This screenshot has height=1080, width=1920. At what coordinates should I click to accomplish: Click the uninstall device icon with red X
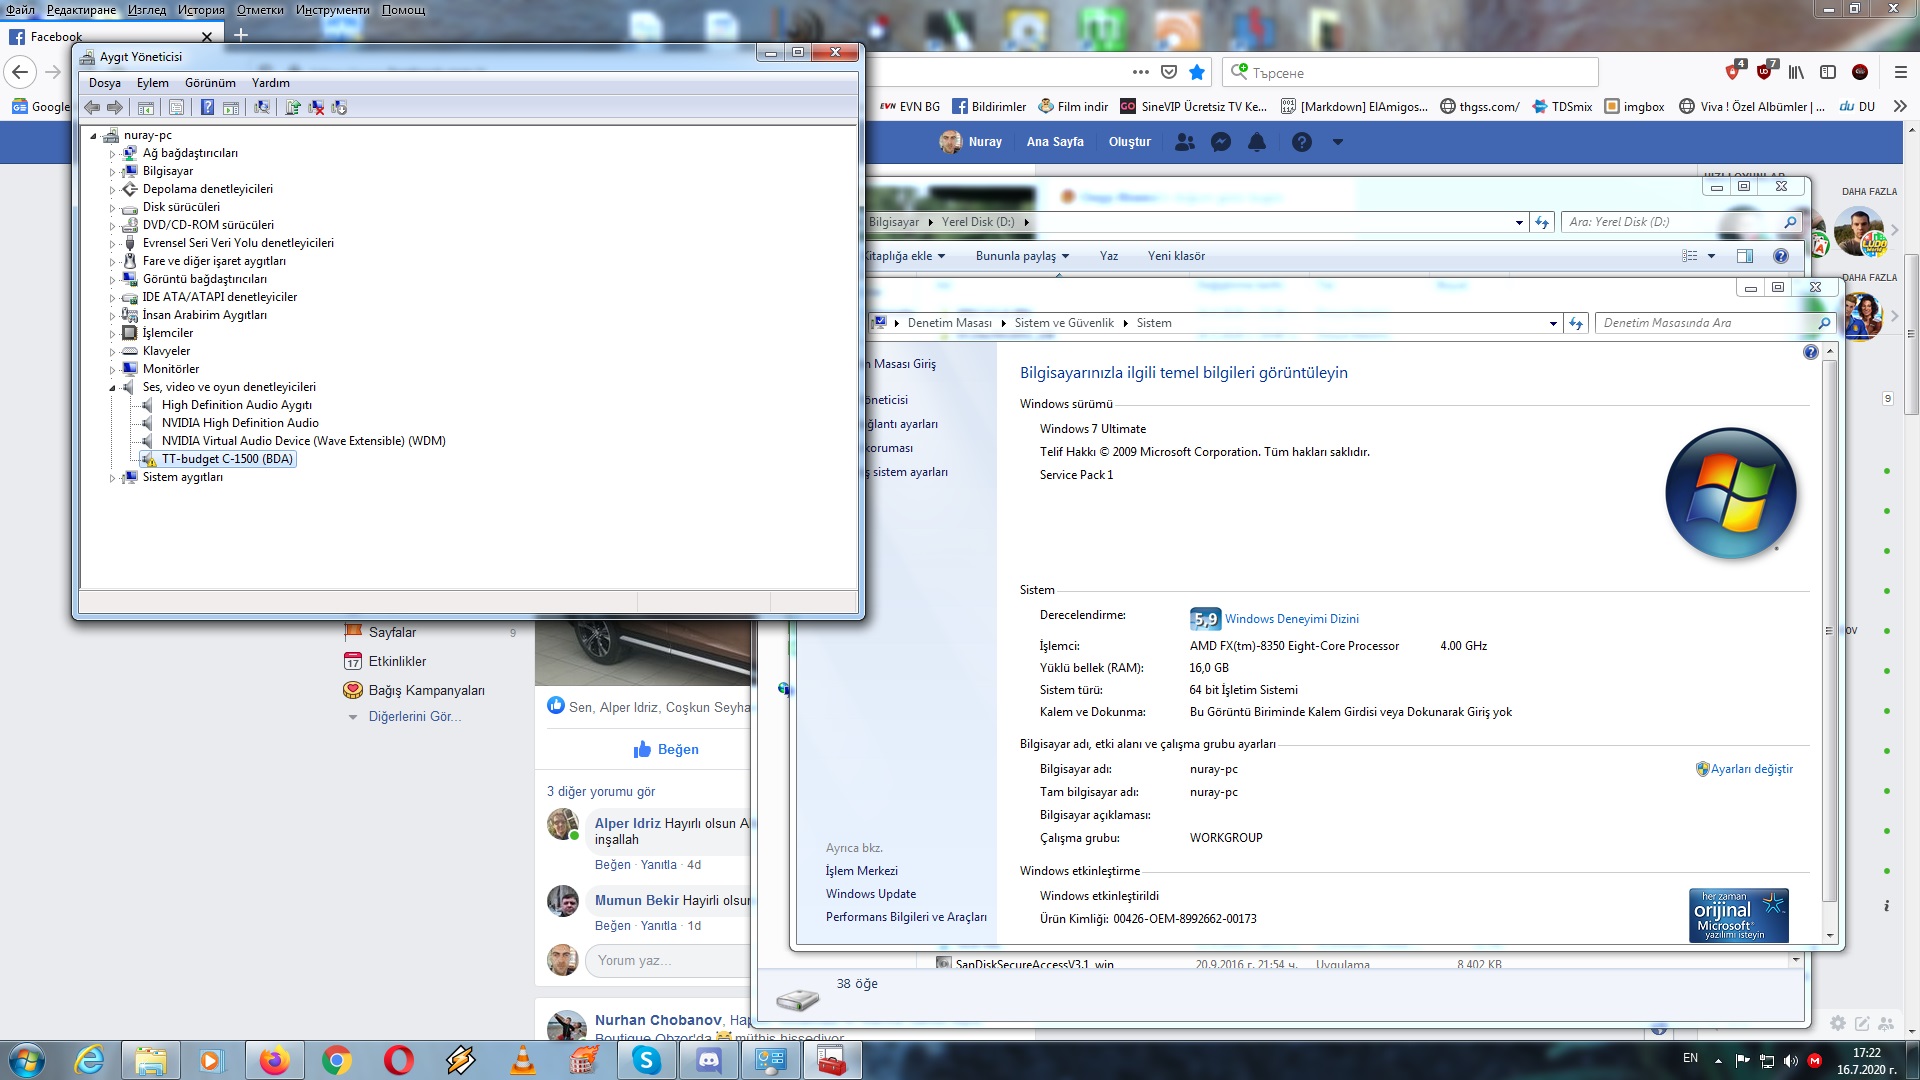pos(316,107)
